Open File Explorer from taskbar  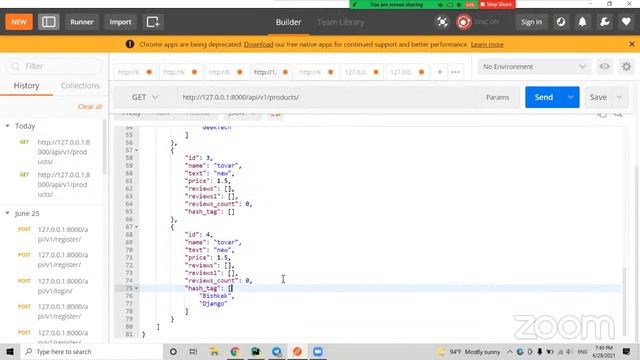(214, 351)
